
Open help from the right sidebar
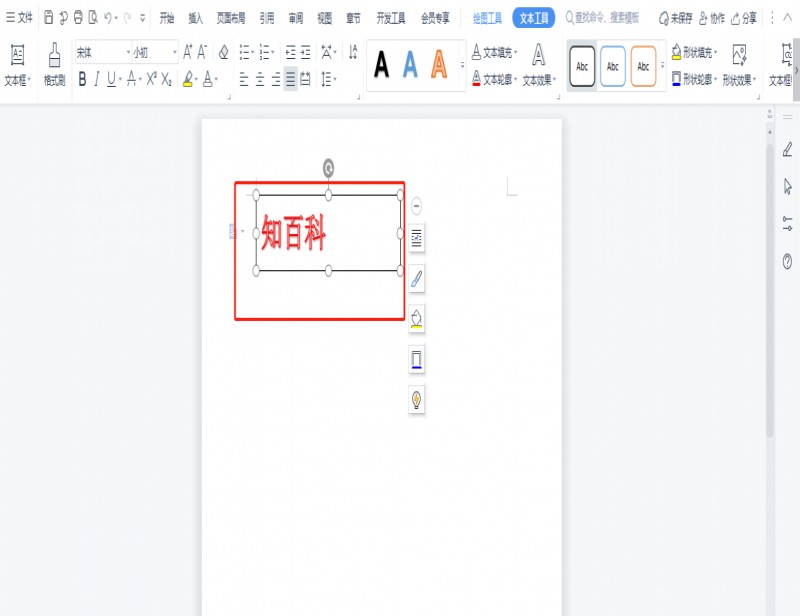pyautogui.click(x=787, y=261)
